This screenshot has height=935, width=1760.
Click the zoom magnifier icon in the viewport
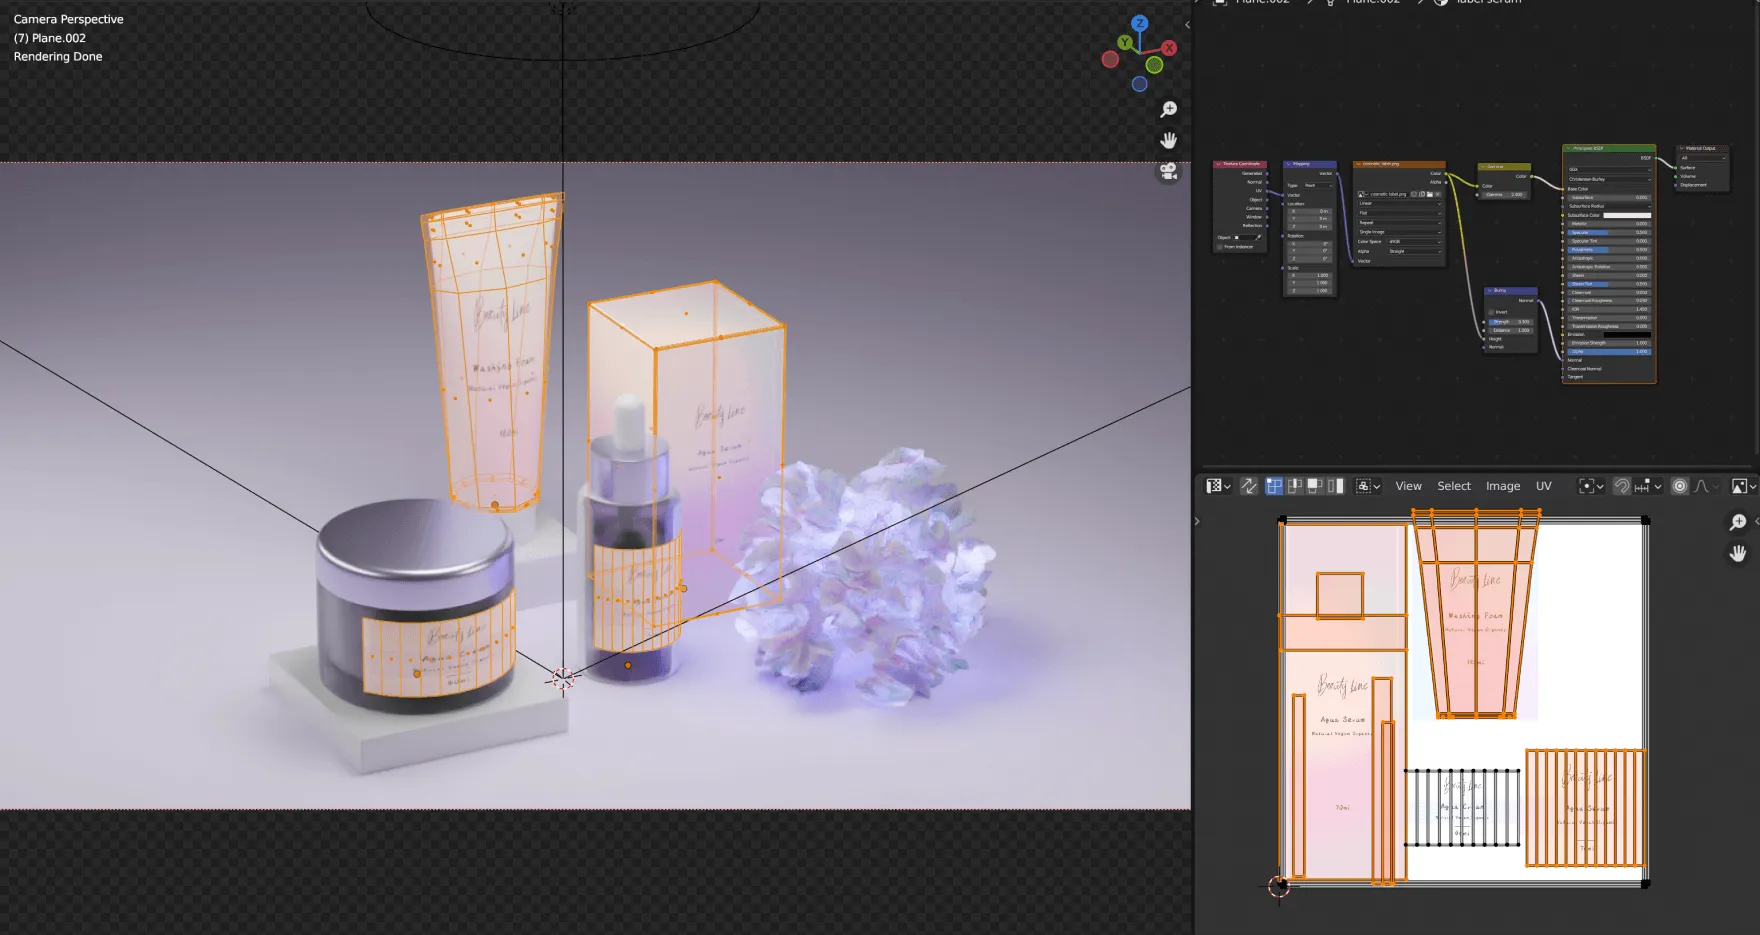(1170, 109)
